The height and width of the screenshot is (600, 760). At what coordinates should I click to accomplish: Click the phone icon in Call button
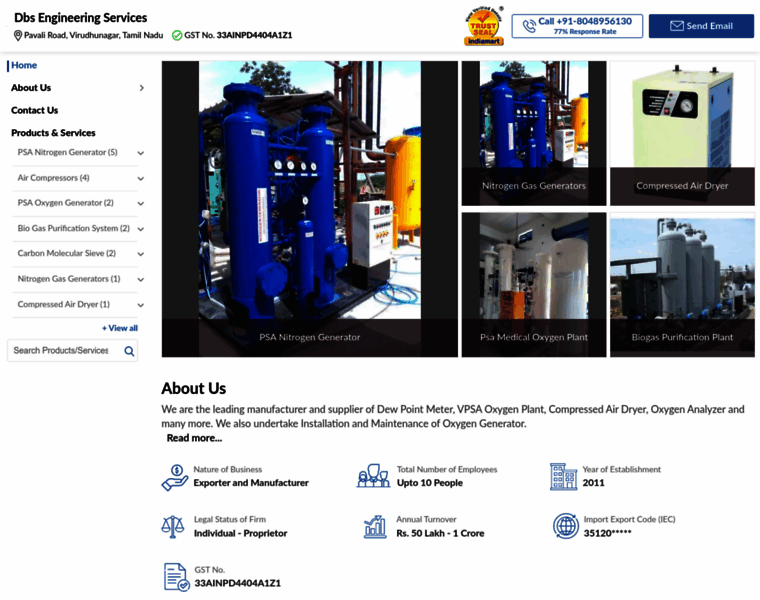[529, 26]
